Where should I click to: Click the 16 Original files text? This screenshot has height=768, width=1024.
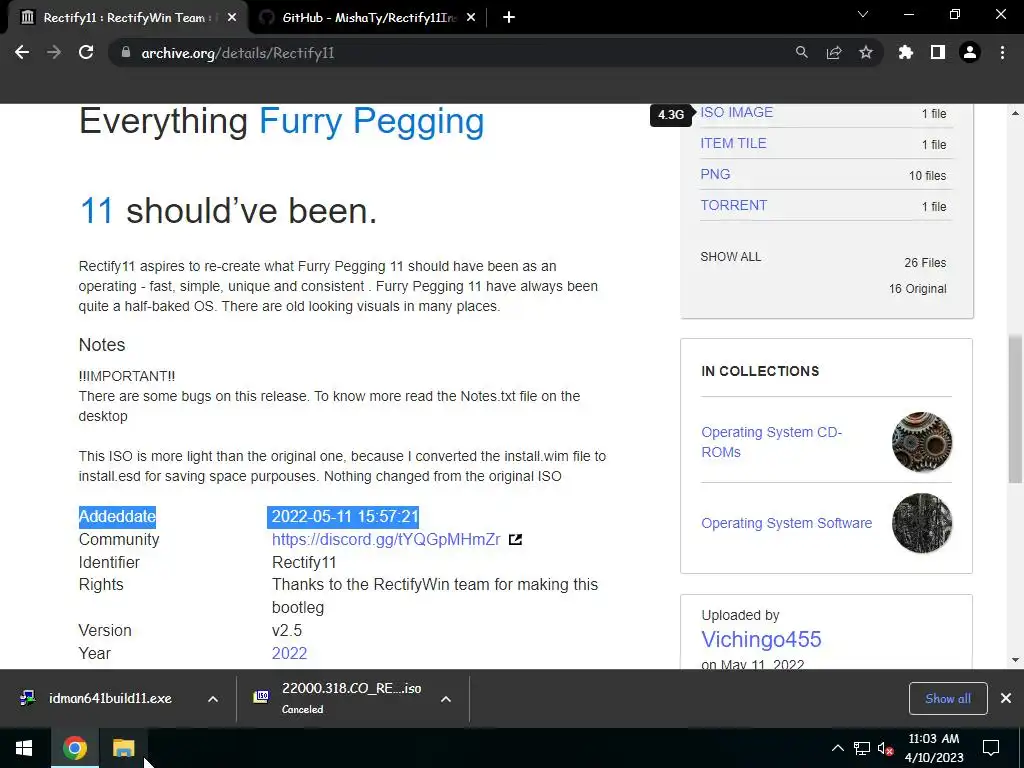[918, 289]
